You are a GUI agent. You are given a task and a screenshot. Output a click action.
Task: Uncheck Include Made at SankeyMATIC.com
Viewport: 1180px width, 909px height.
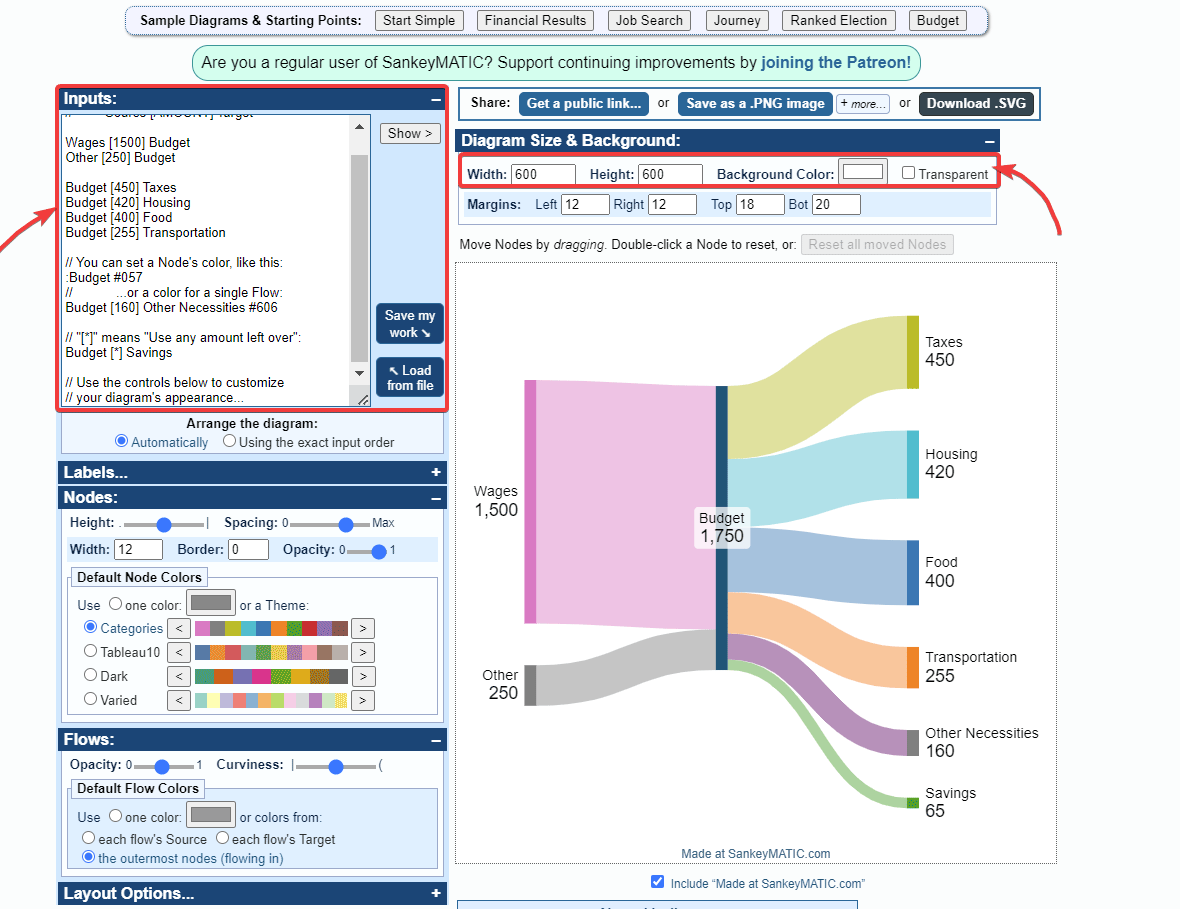point(657,882)
